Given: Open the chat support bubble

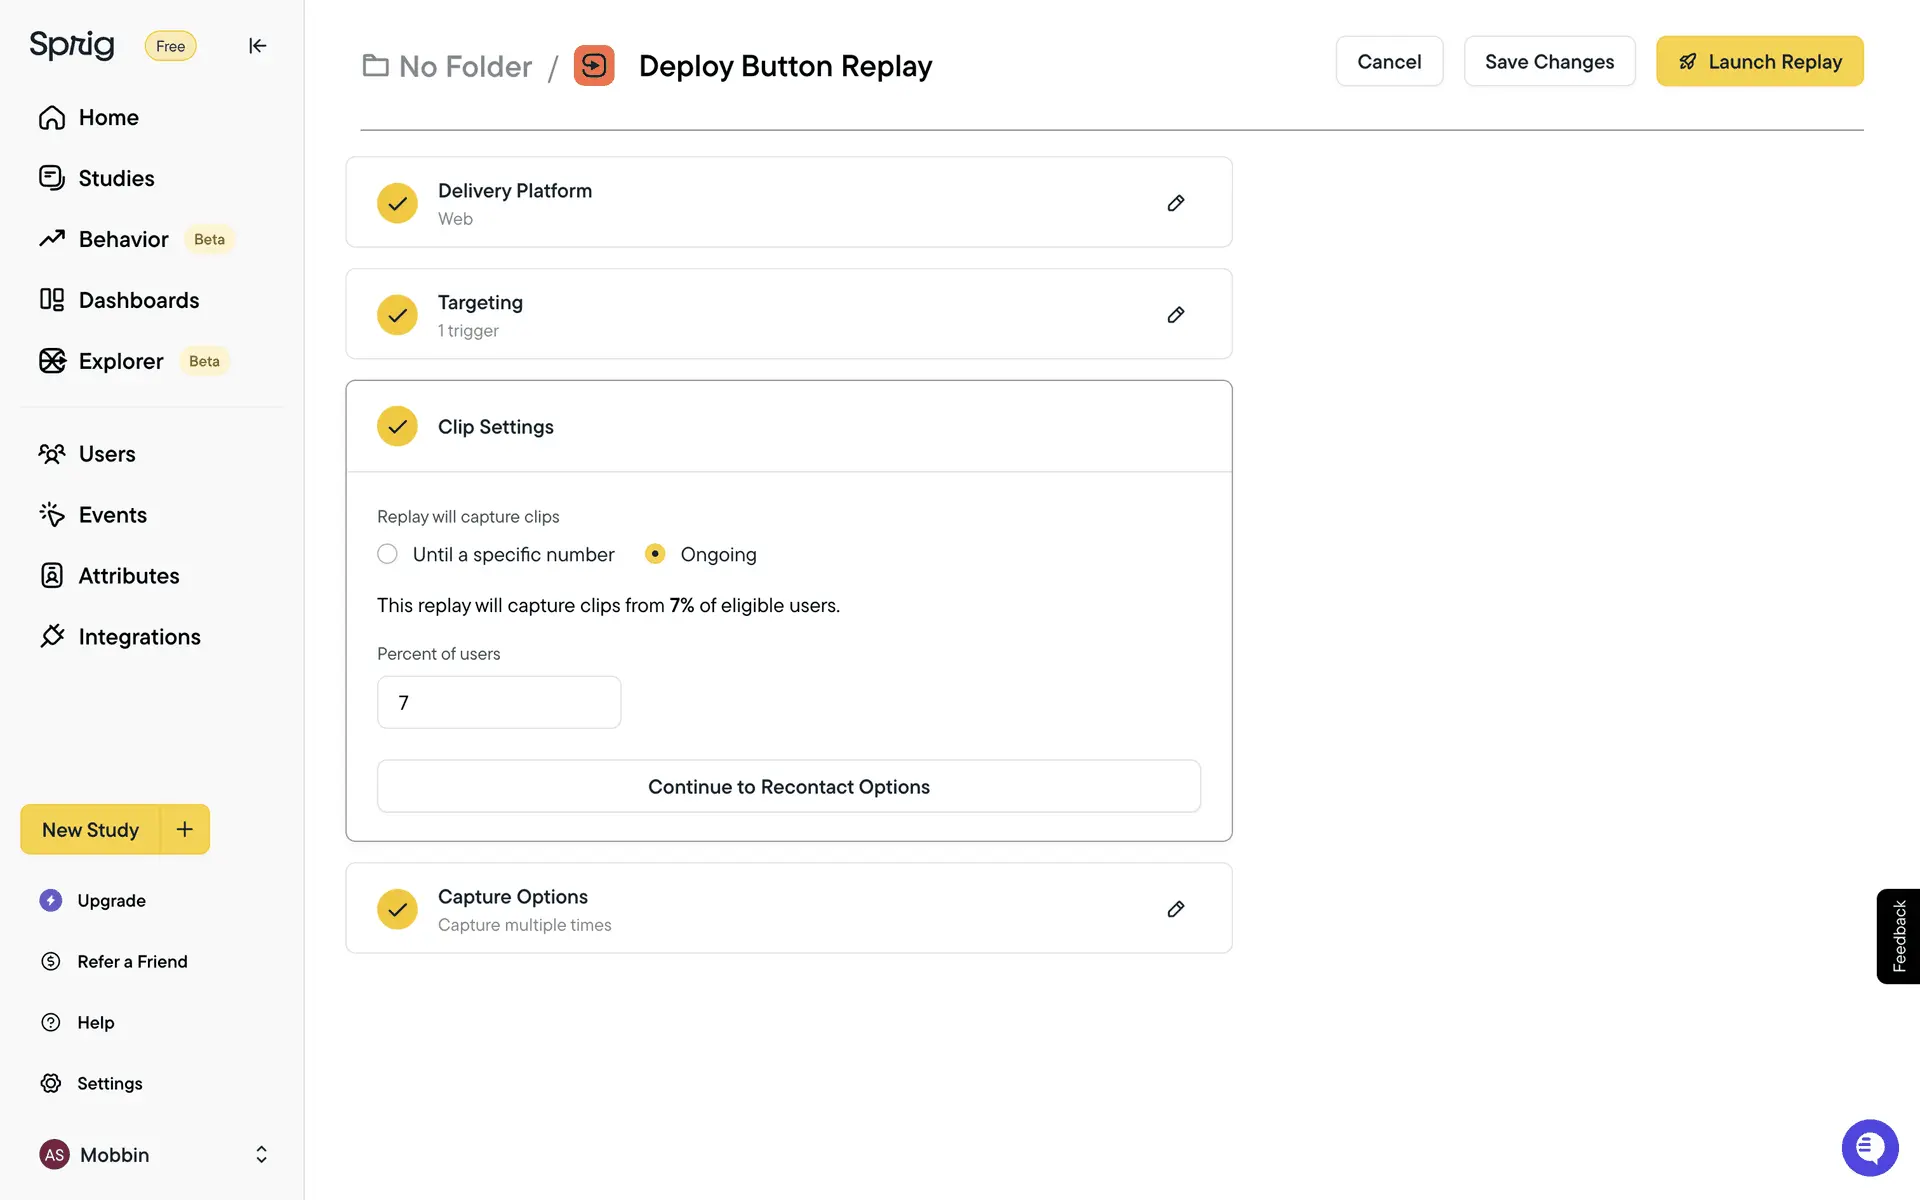Looking at the screenshot, I should coord(1869,1147).
